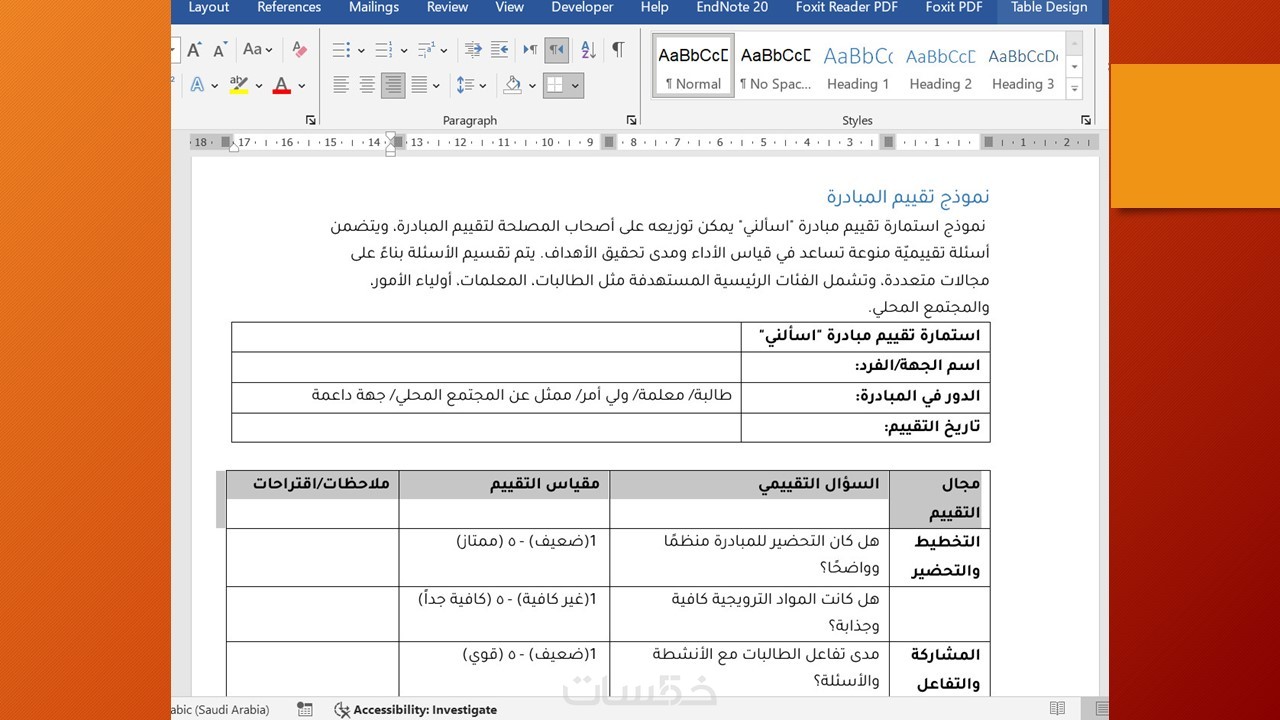Screen dimensions: 1280x720
Task: Expand the numbering library dropdown
Action: coord(404,50)
